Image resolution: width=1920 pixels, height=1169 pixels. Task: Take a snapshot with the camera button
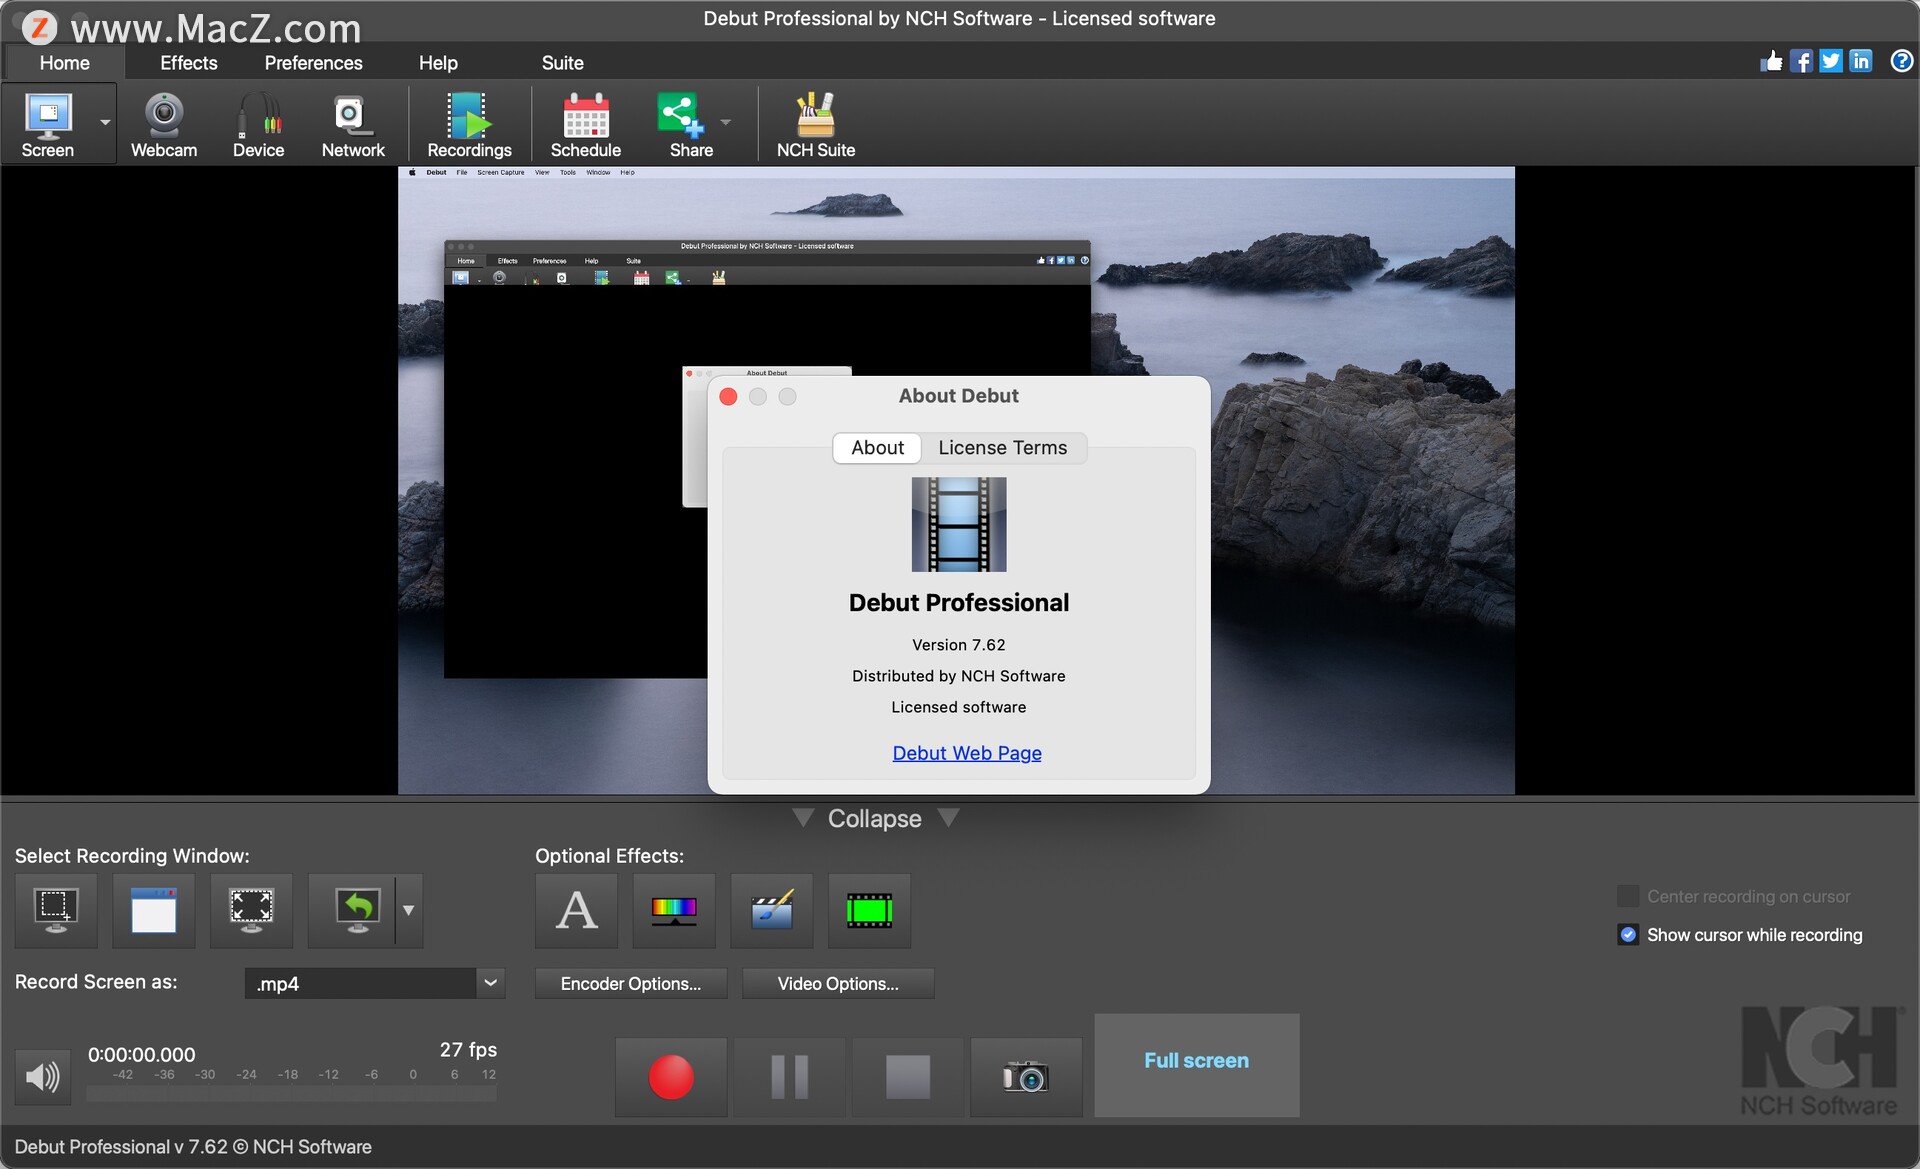pyautogui.click(x=1026, y=1077)
